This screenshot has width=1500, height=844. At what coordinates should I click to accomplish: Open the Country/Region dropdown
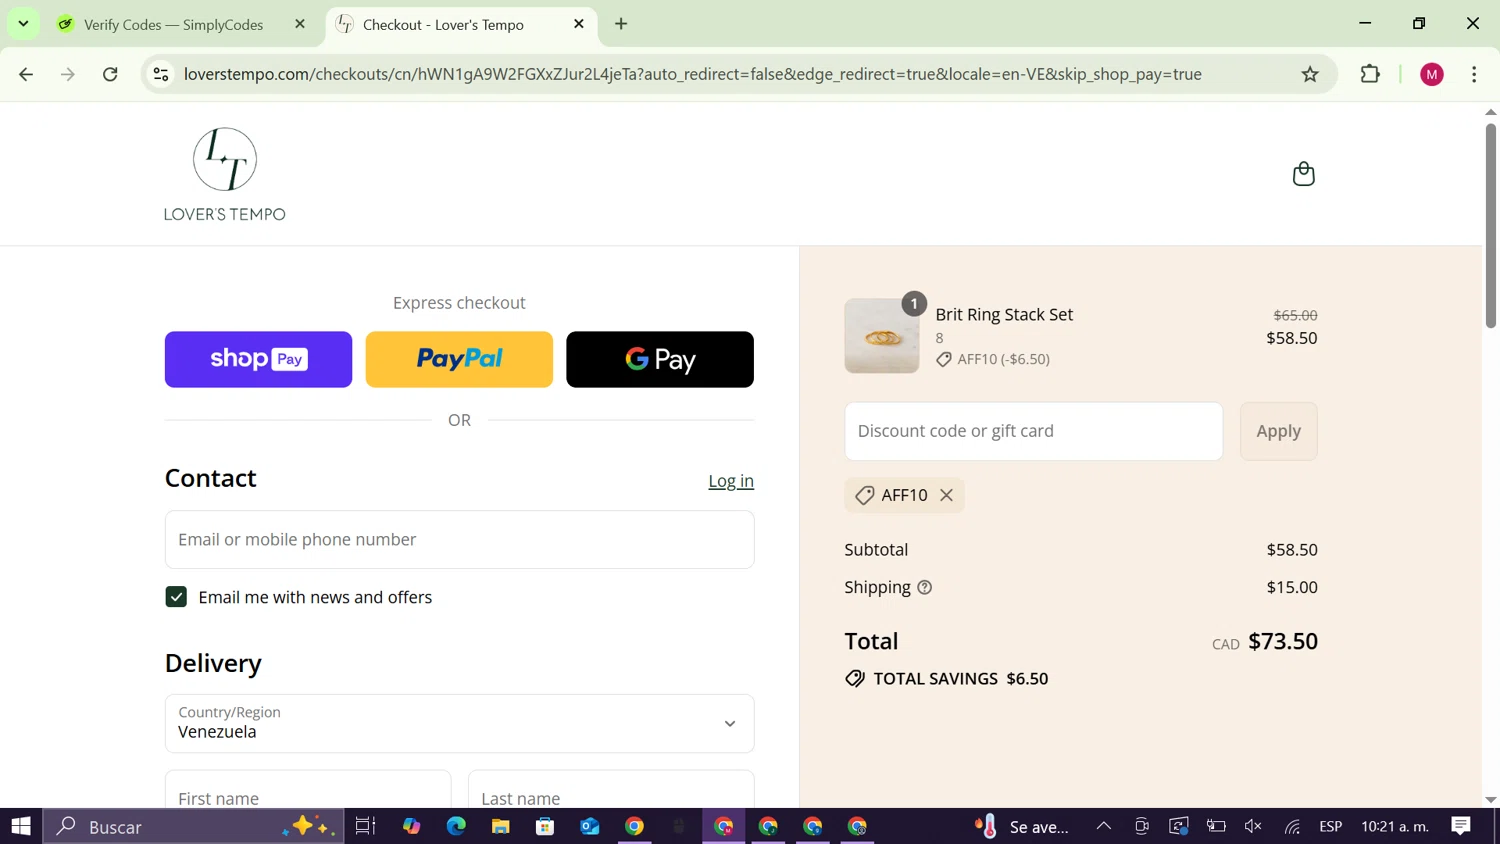459,723
